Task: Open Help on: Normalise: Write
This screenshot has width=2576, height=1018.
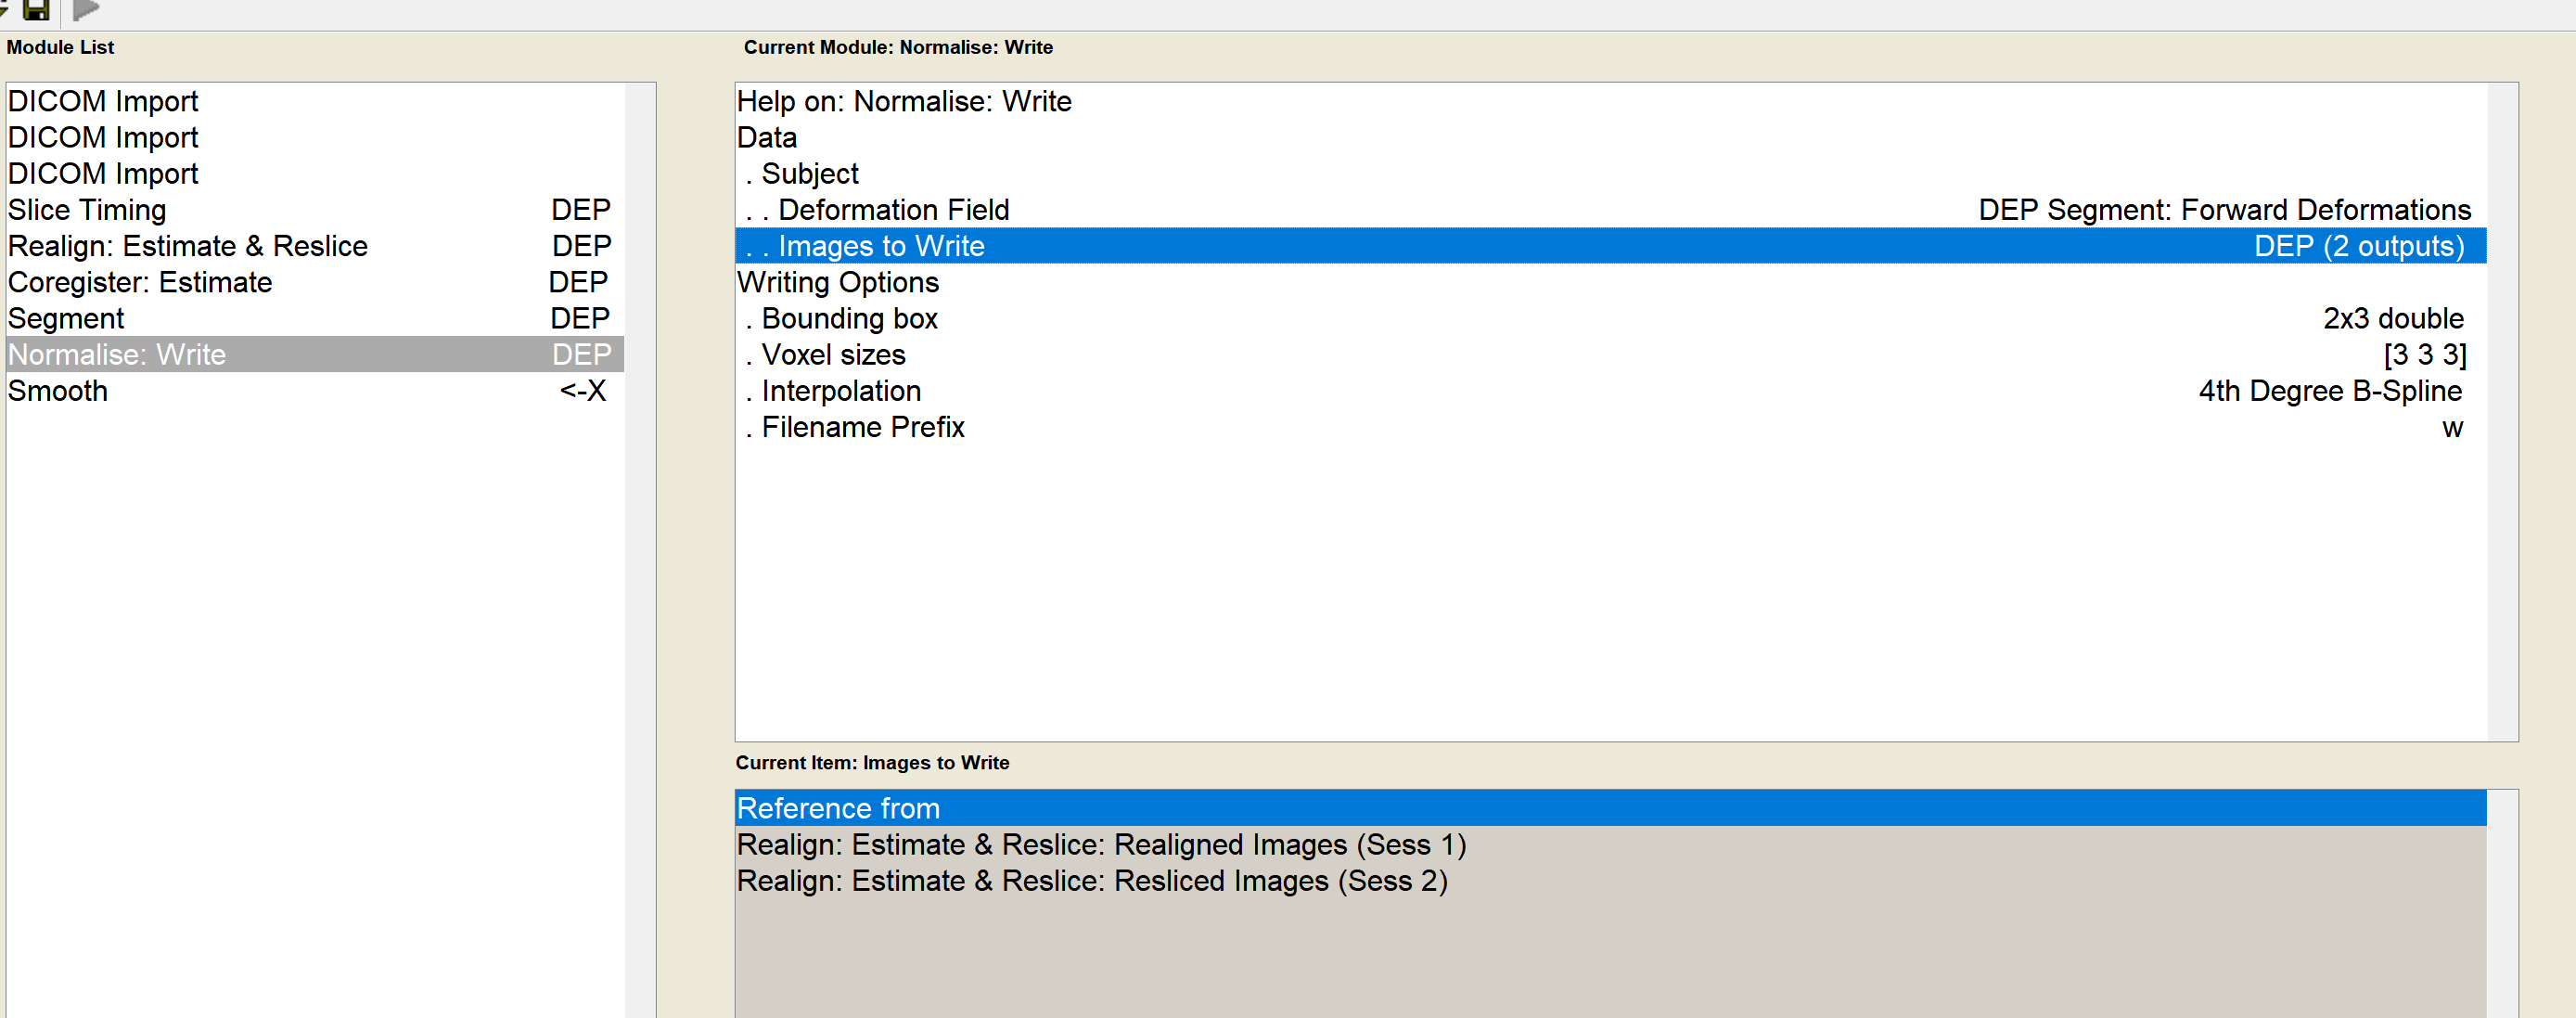Action: pos(1611,101)
